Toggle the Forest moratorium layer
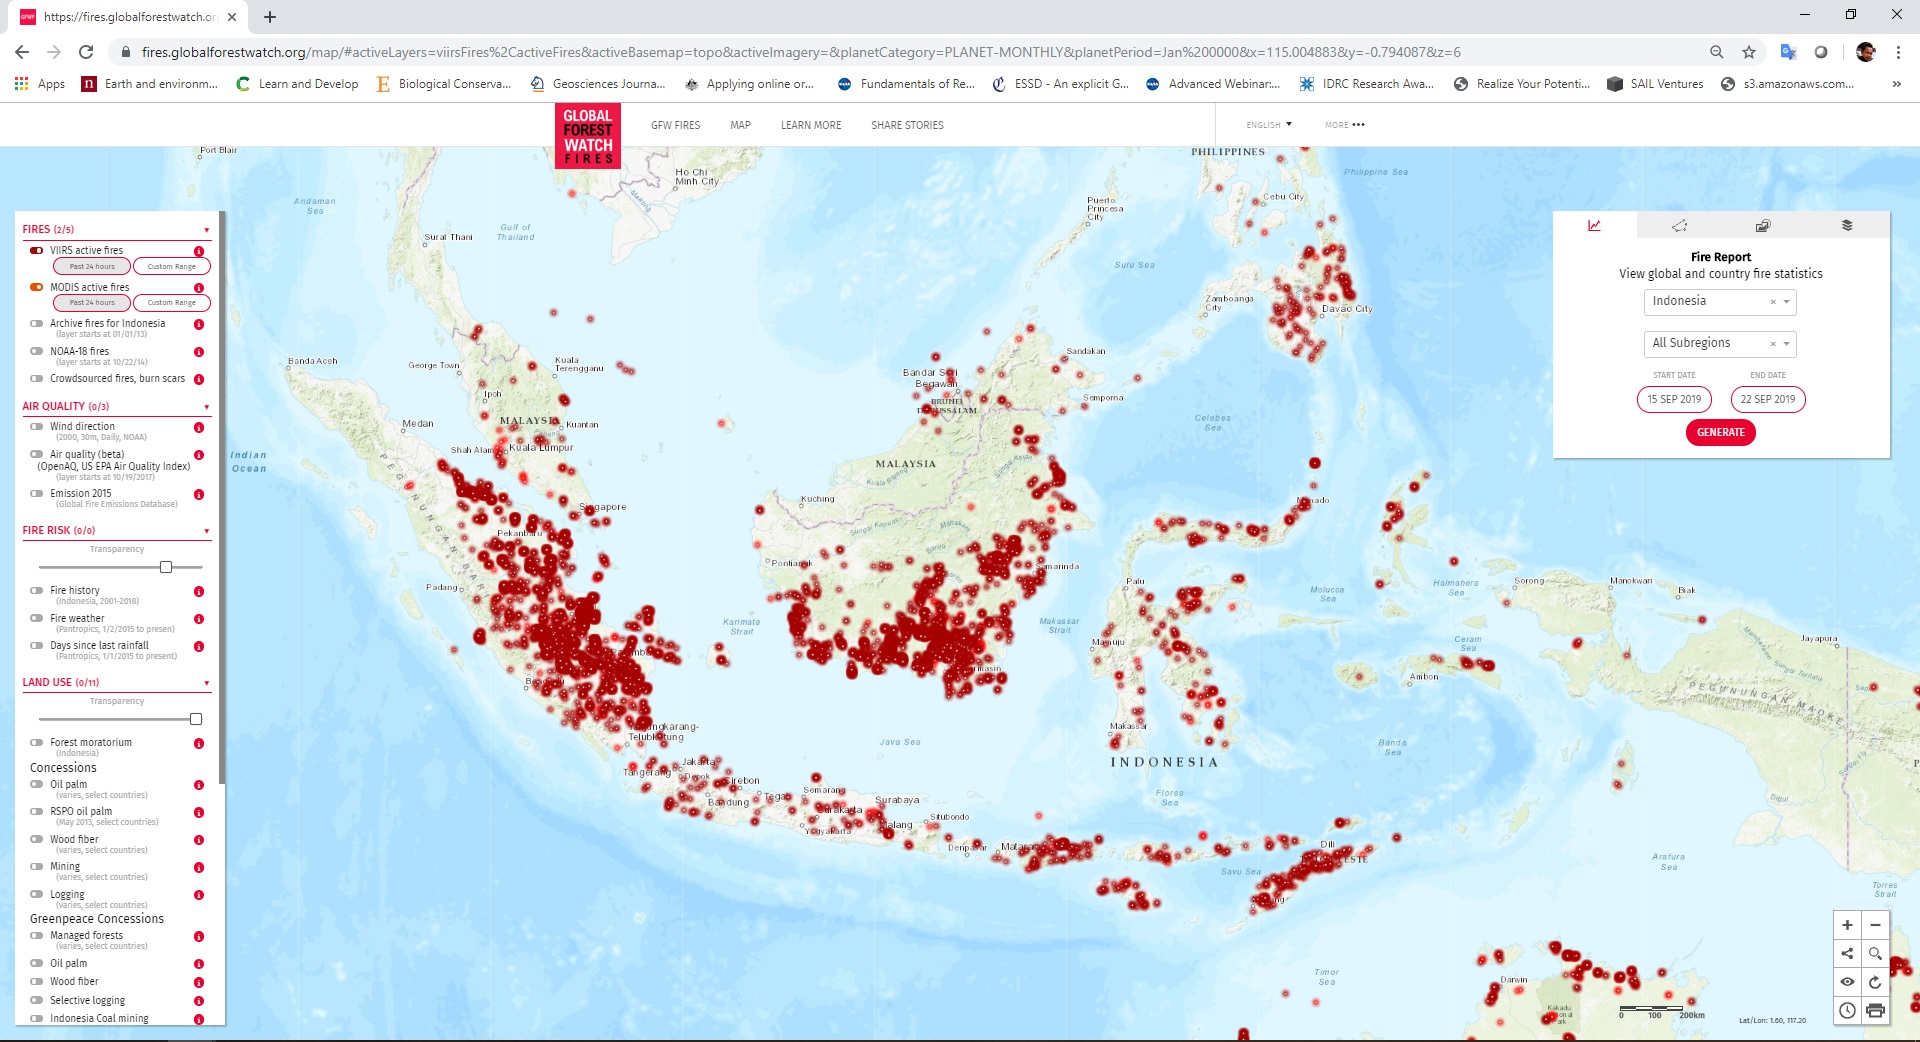Screen dimensions: 1920x1042 tap(37, 743)
